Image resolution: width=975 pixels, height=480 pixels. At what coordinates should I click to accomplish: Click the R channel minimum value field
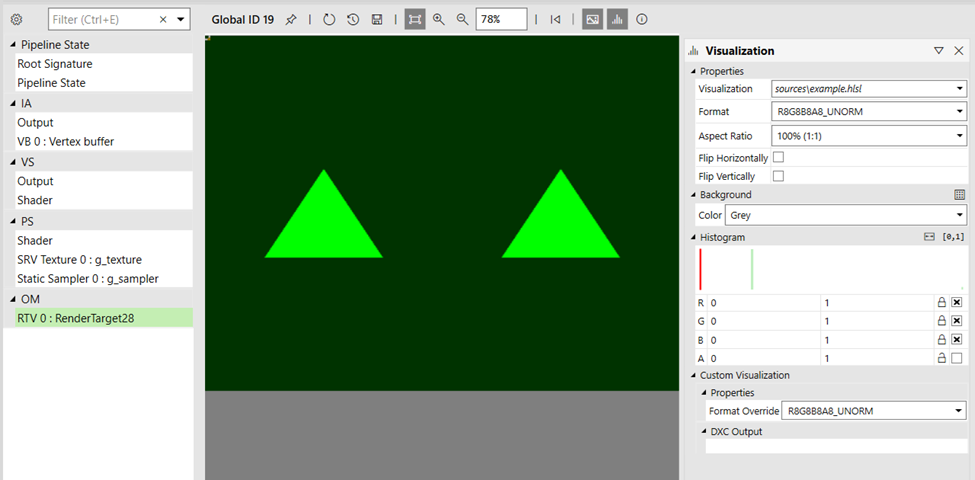pyautogui.click(x=764, y=303)
